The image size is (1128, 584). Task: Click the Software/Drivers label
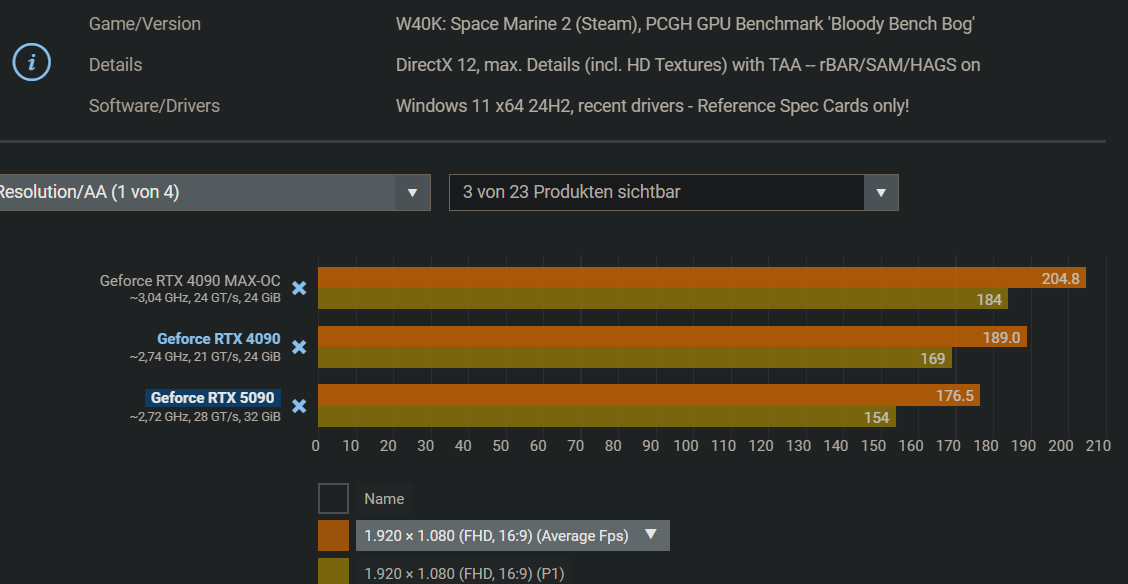(x=154, y=106)
